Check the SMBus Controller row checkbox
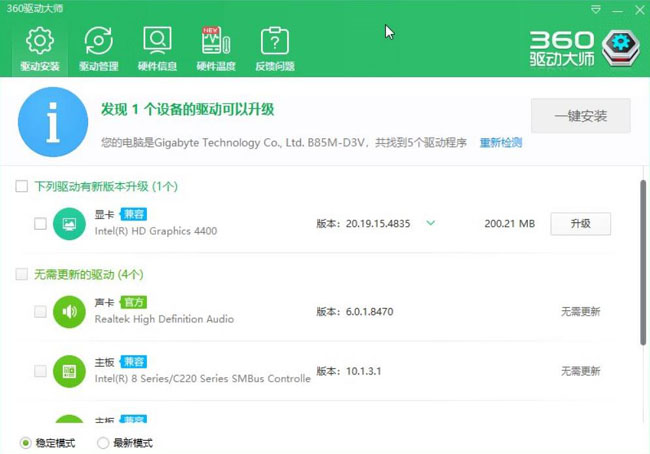The height and width of the screenshot is (454, 650). click(40, 371)
